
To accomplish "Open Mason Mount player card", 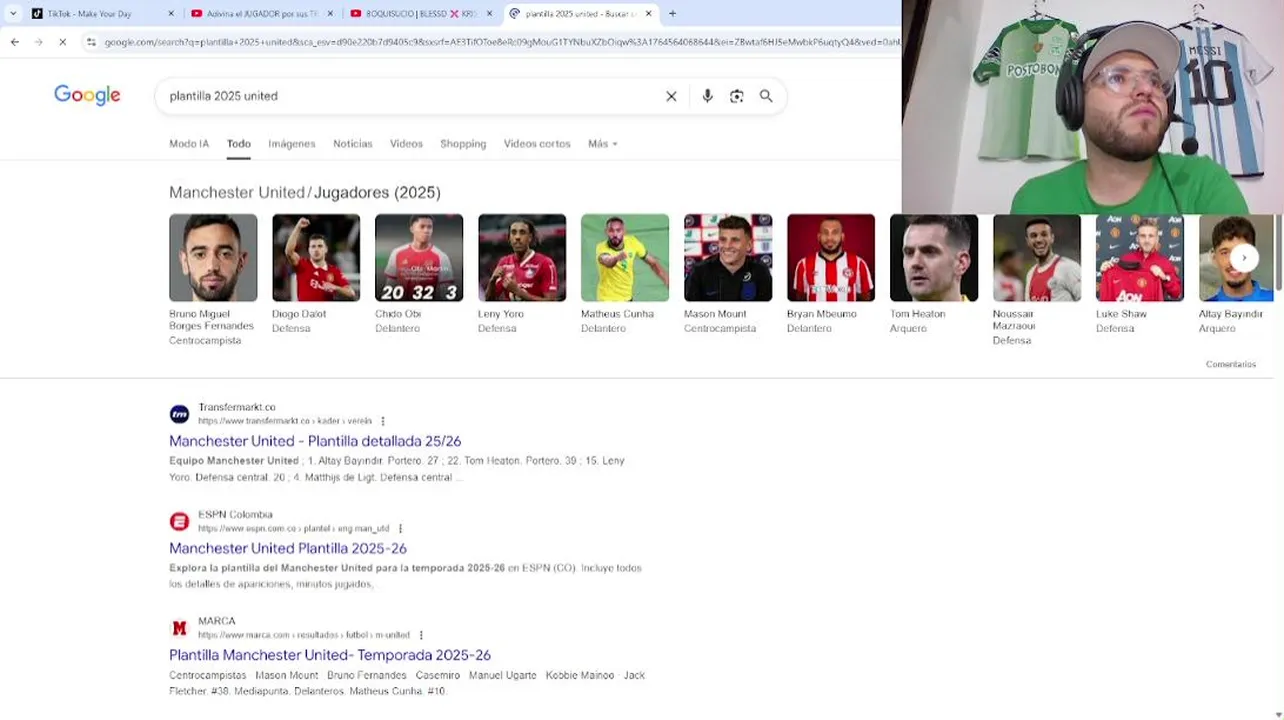I will tap(728, 273).
